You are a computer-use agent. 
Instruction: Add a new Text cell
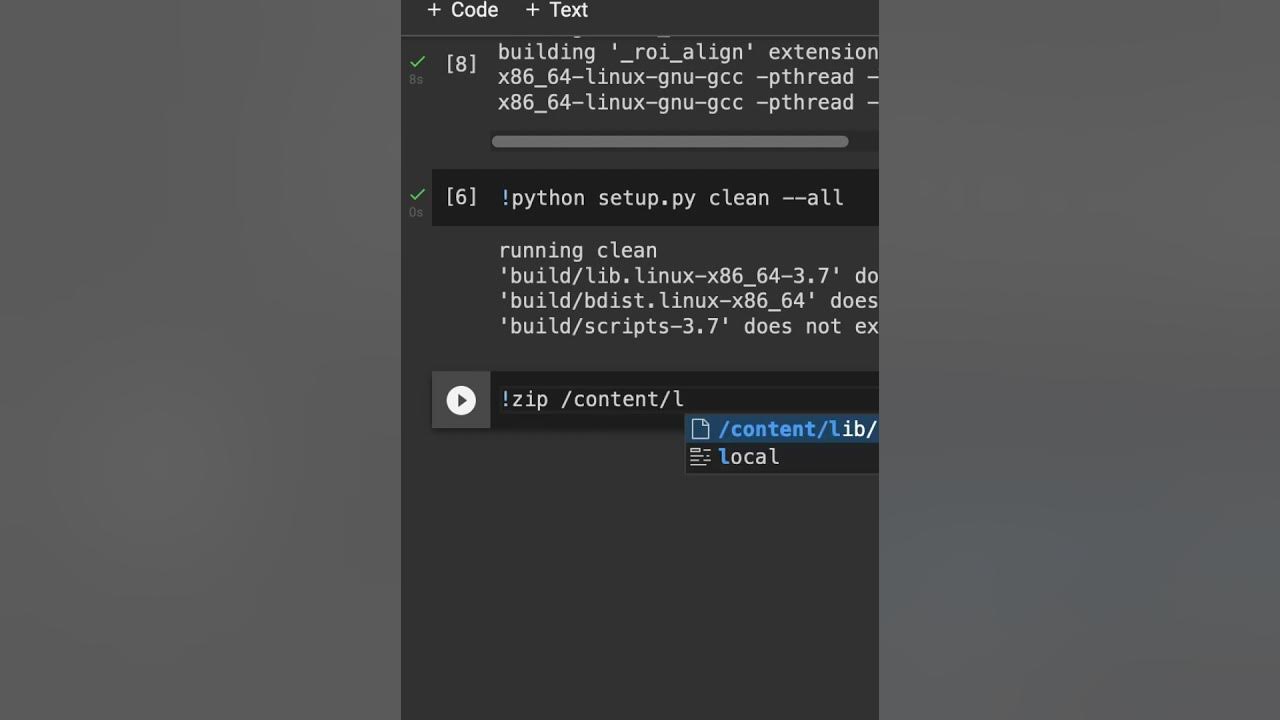point(557,10)
